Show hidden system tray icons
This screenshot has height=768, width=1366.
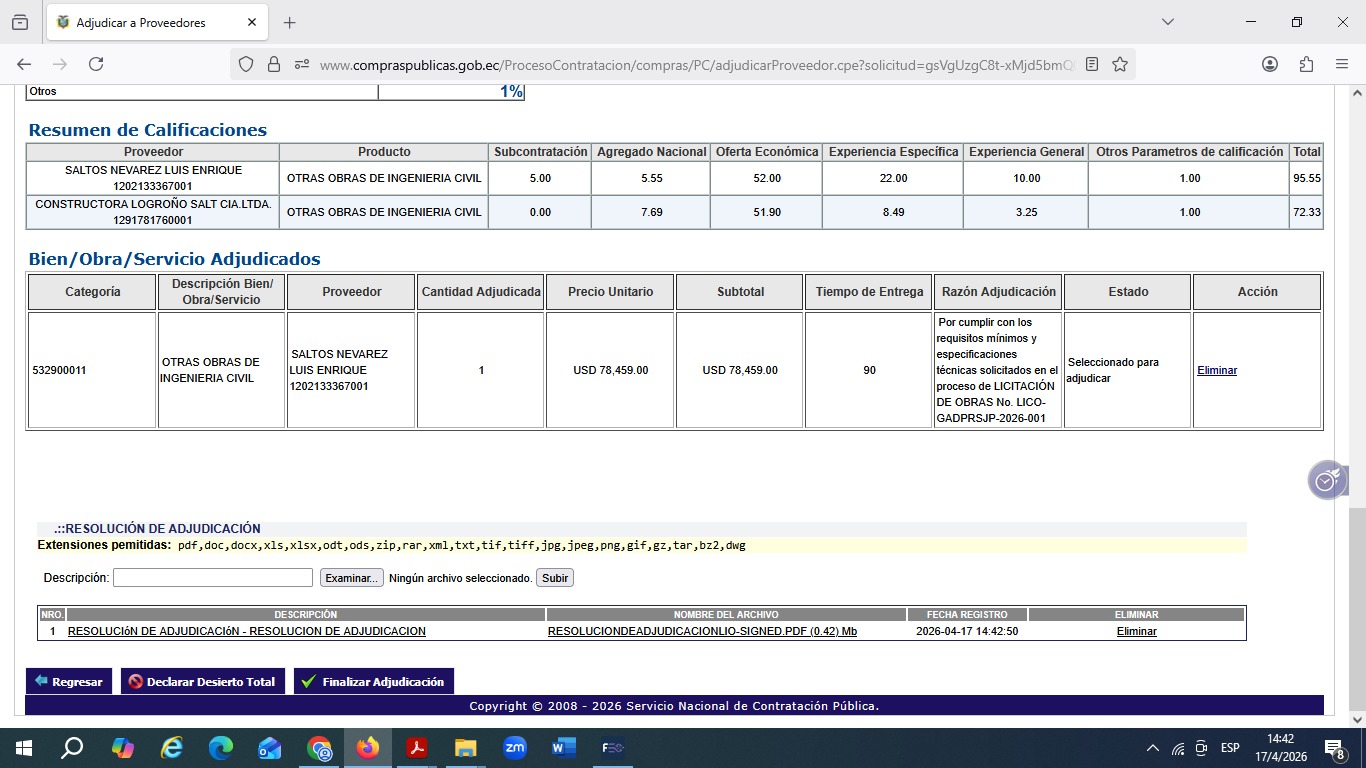pos(1152,748)
